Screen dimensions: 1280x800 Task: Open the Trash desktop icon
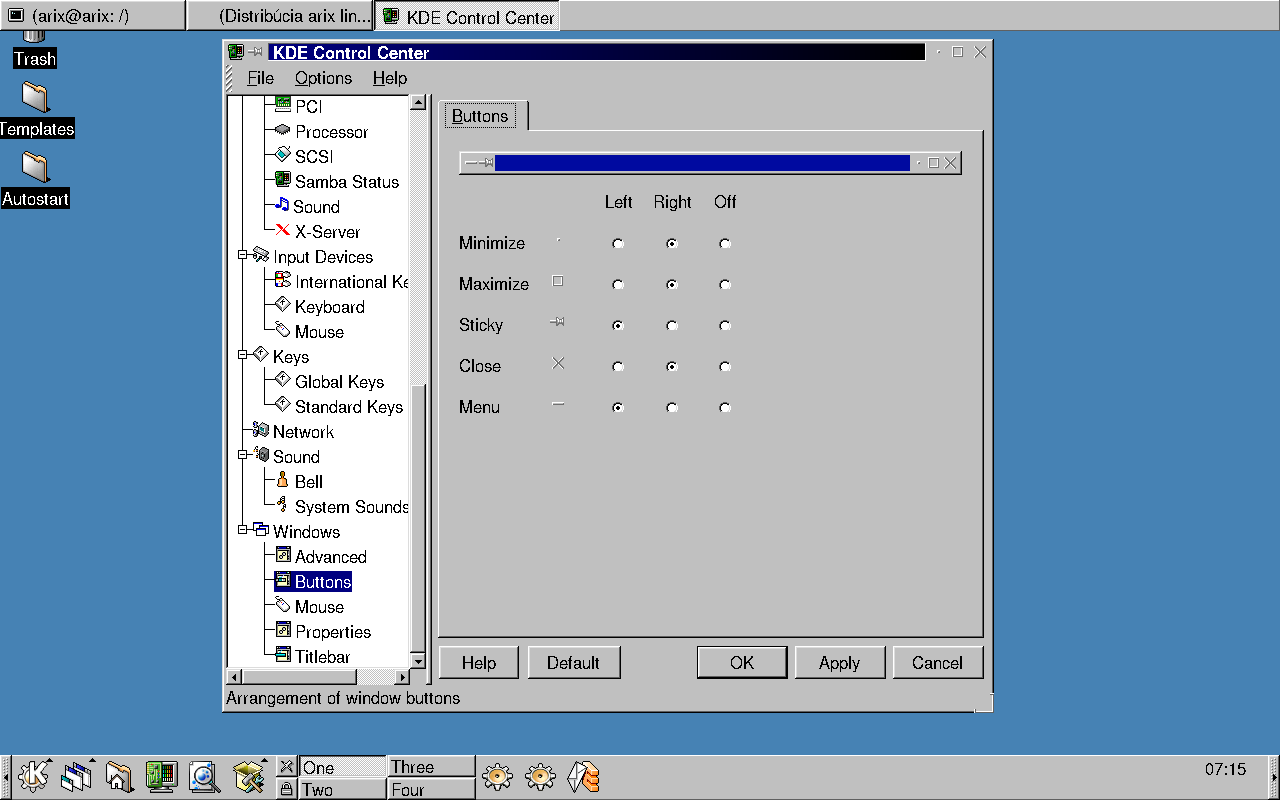pyautogui.click(x=34, y=48)
